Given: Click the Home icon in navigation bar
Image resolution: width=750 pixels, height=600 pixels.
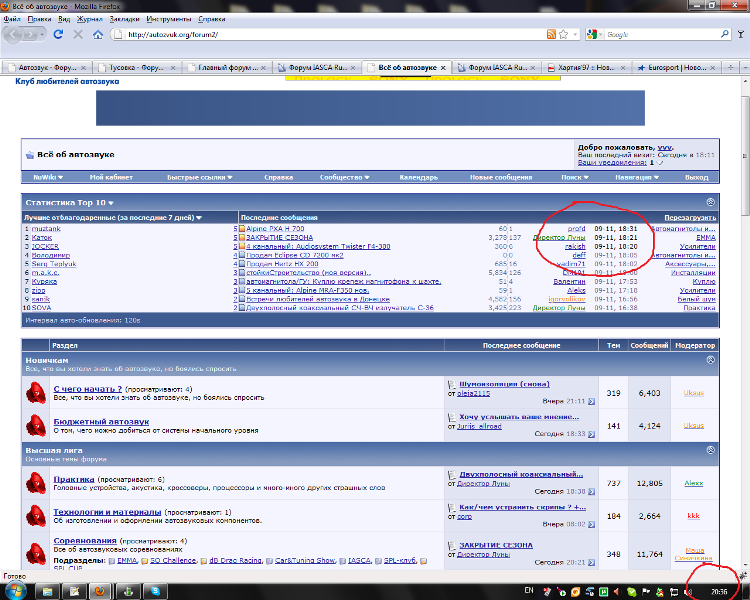Looking at the screenshot, I should click(98, 34).
